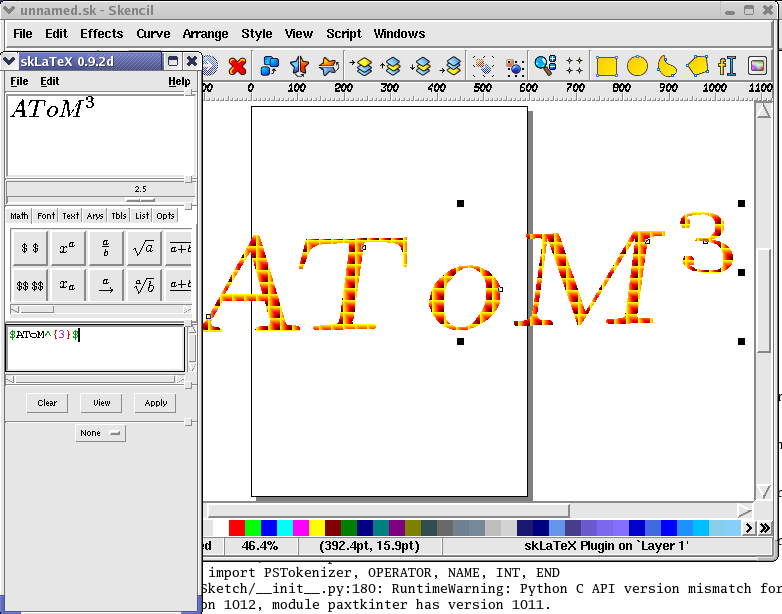Image resolution: width=782 pixels, height=614 pixels.
Task: Switch to the Opts tab
Action: pyautogui.click(x=165, y=215)
